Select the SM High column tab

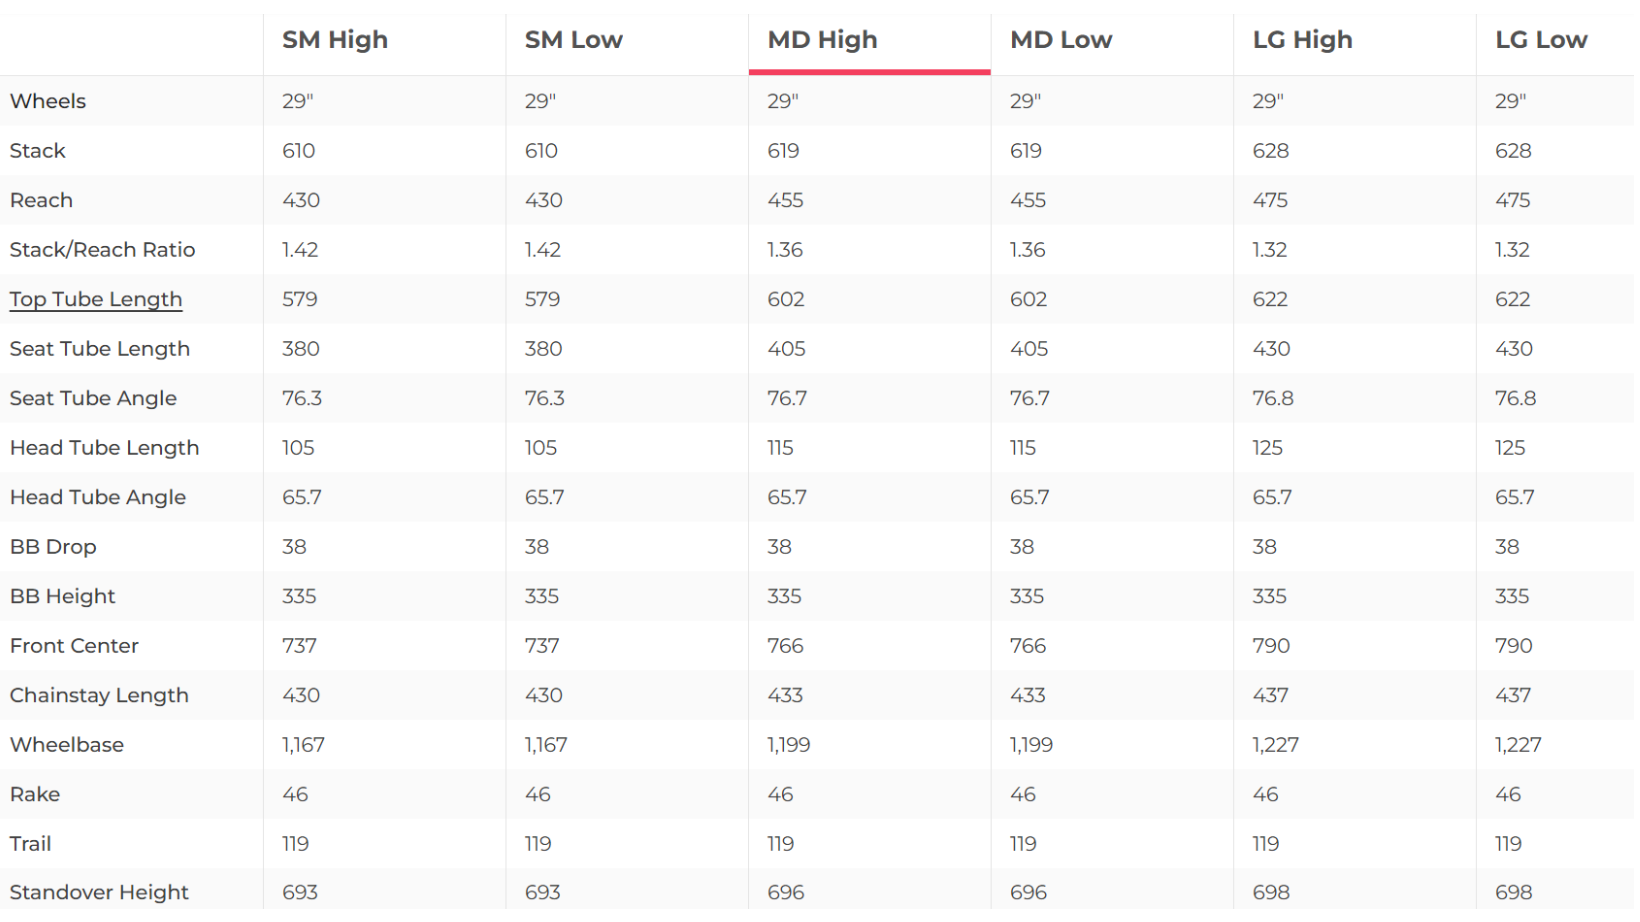334,40
